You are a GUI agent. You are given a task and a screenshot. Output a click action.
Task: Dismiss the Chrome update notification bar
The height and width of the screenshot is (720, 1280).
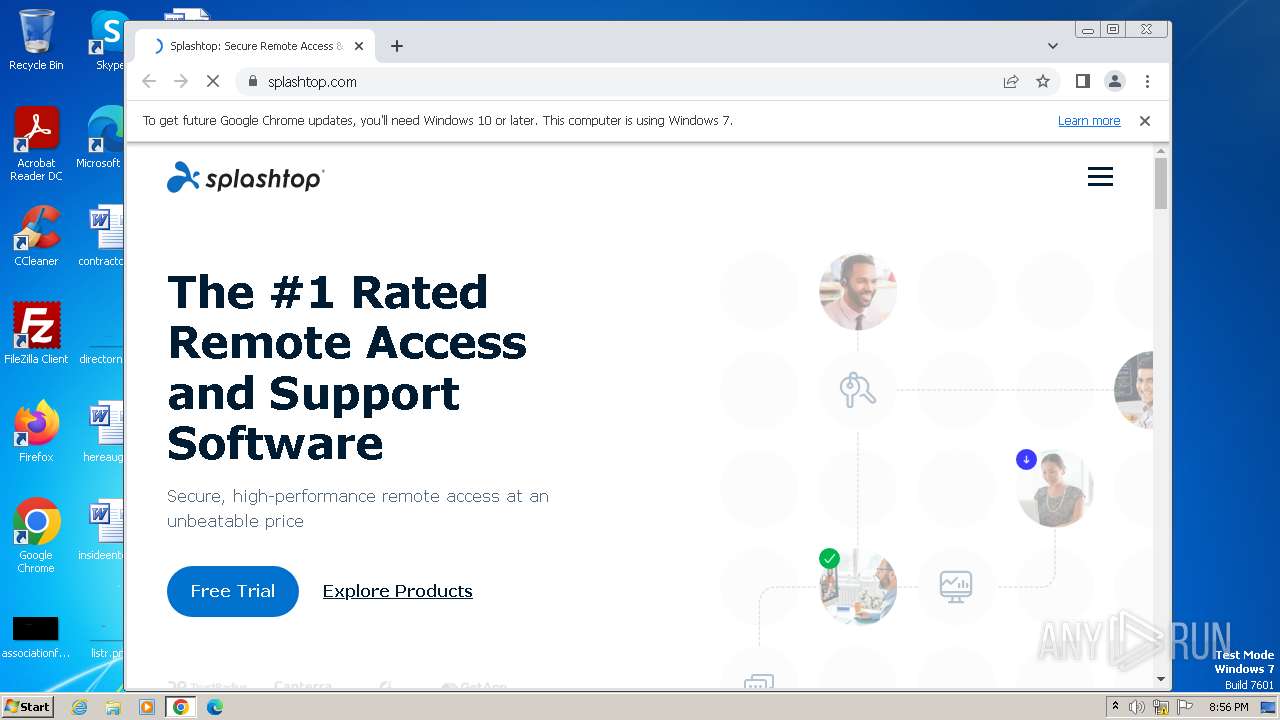coord(1145,121)
